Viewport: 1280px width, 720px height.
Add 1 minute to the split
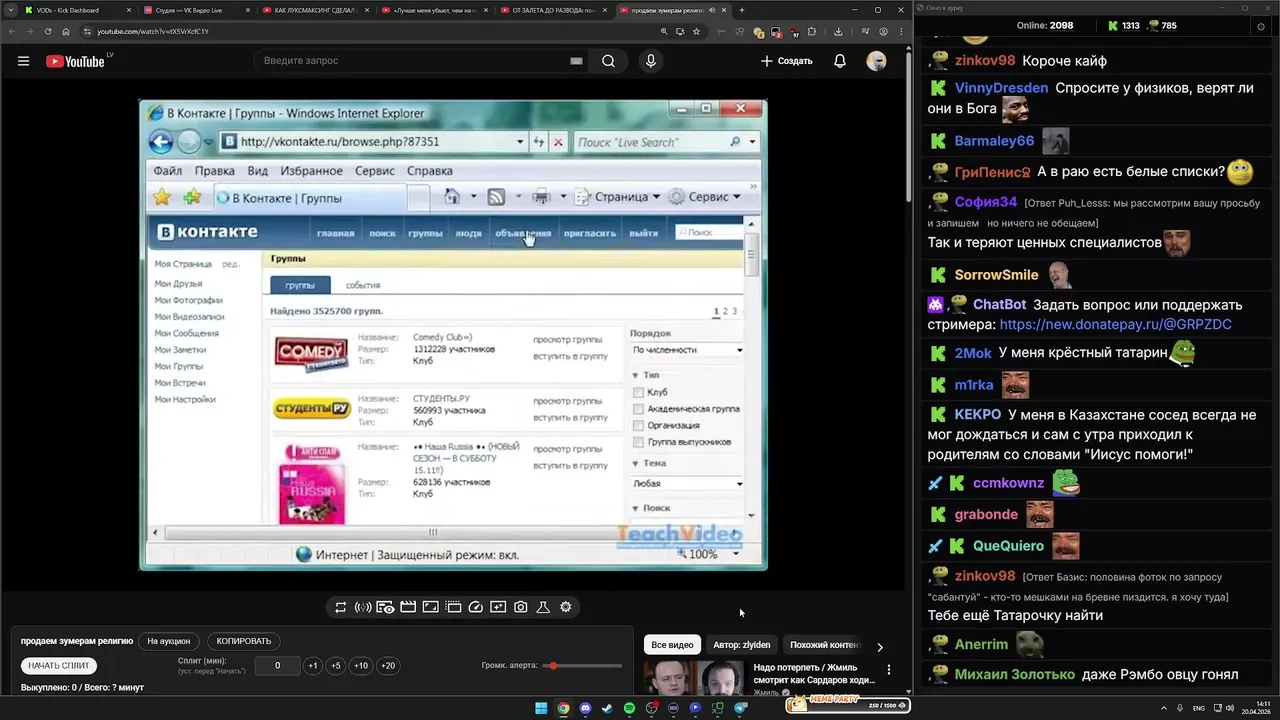pyautogui.click(x=313, y=666)
